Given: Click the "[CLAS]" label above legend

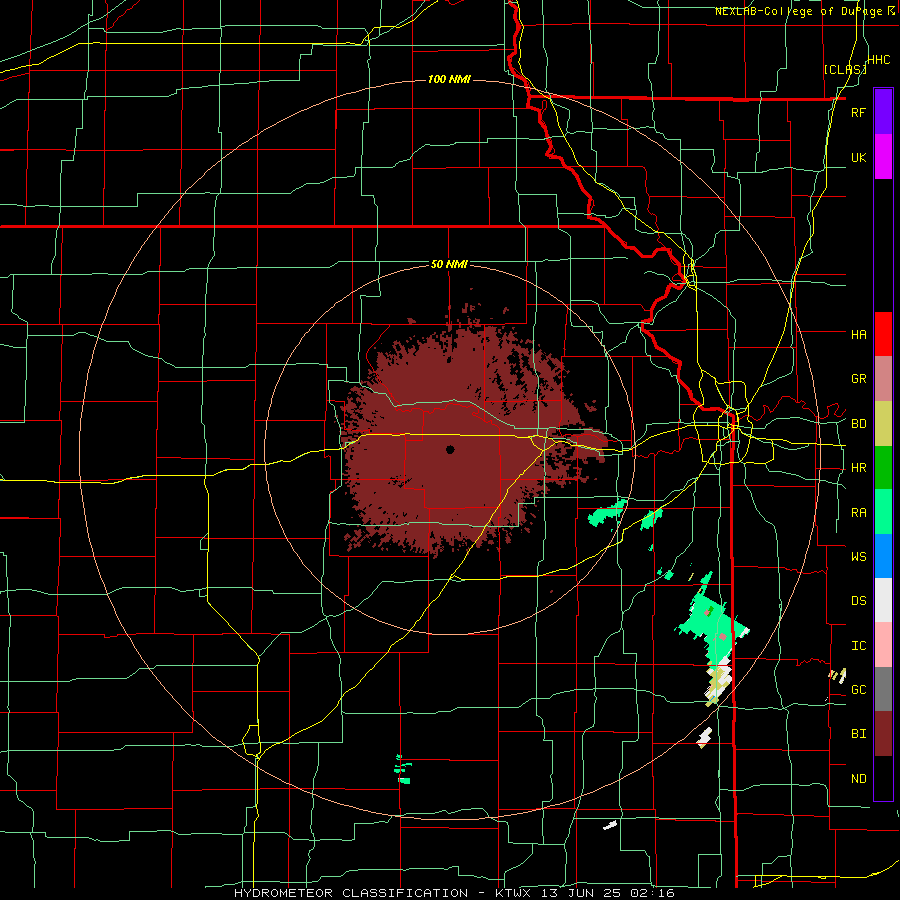Looking at the screenshot, I should (x=845, y=69).
